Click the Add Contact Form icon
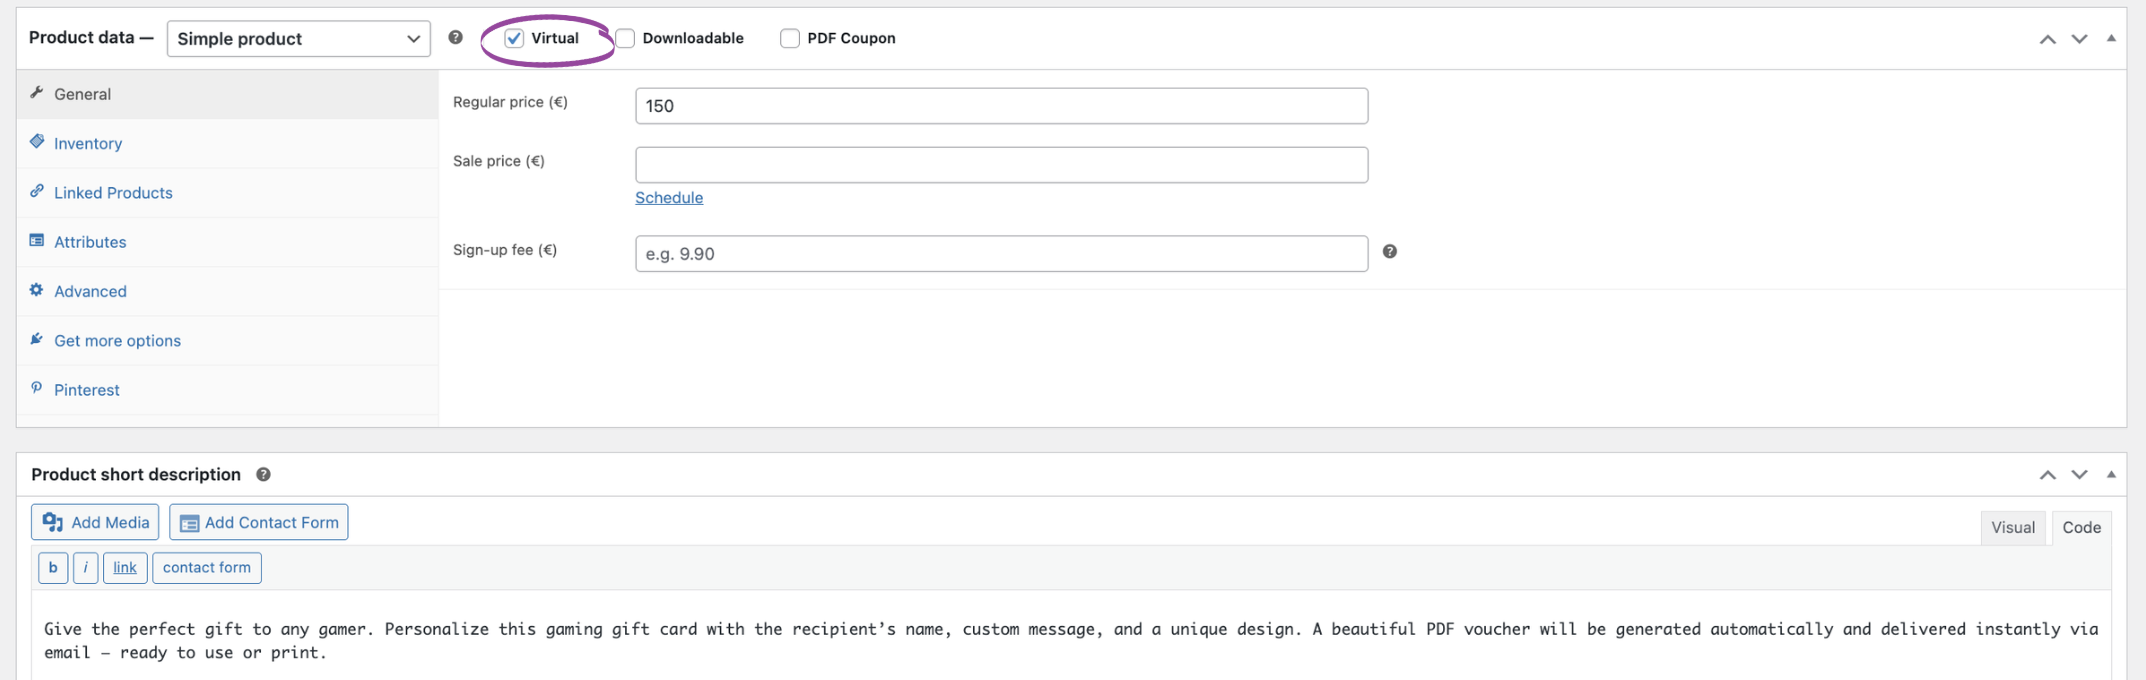The width and height of the screenshot is (2146, 680). click(189, 523)
